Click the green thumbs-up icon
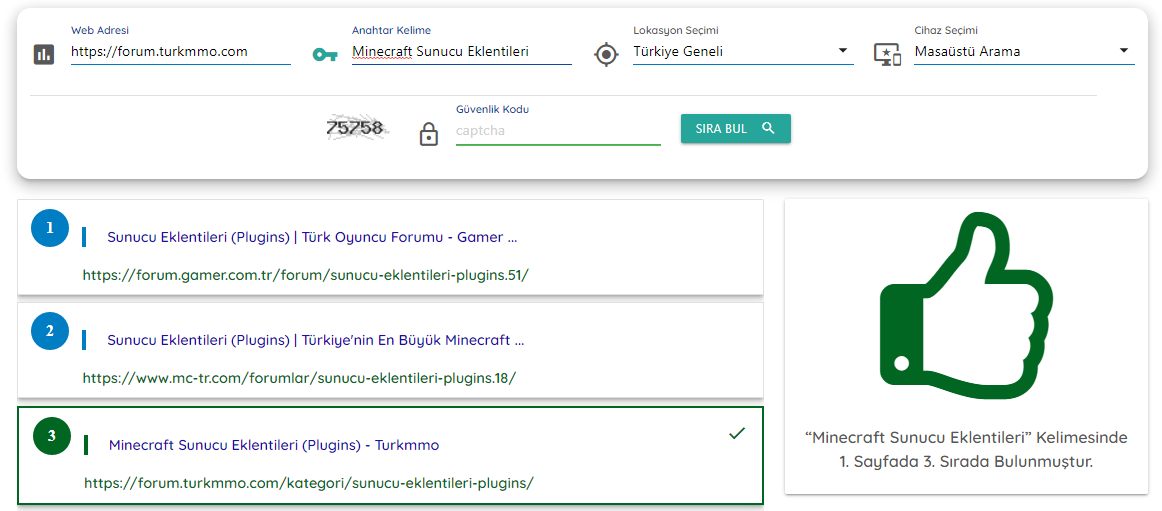The width and height of the screenshot is (1162, 511). 966,305
